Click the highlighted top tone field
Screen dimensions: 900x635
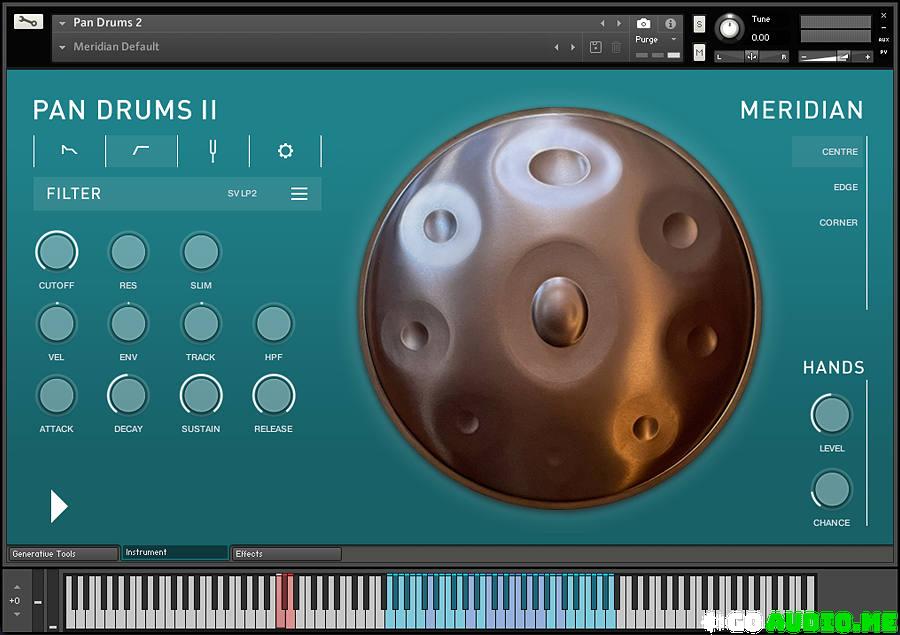tap(558, 165)
